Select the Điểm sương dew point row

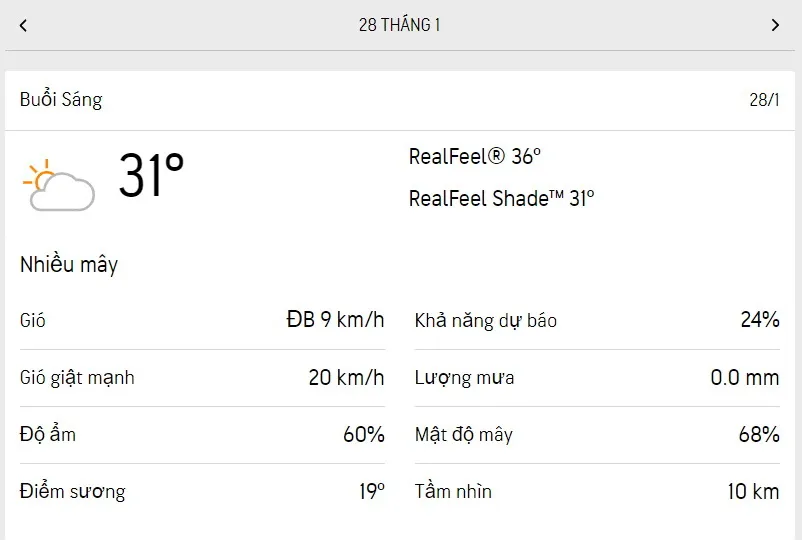202,492
